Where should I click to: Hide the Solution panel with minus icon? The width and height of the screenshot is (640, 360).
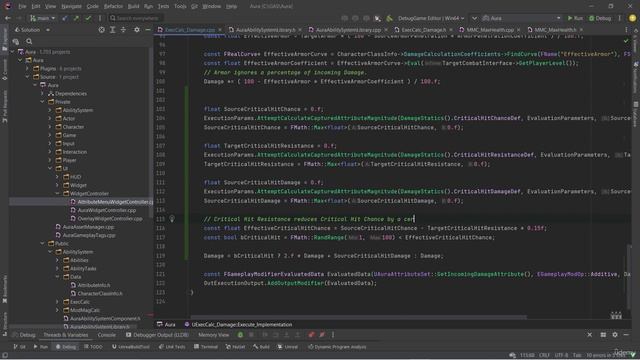148,30
